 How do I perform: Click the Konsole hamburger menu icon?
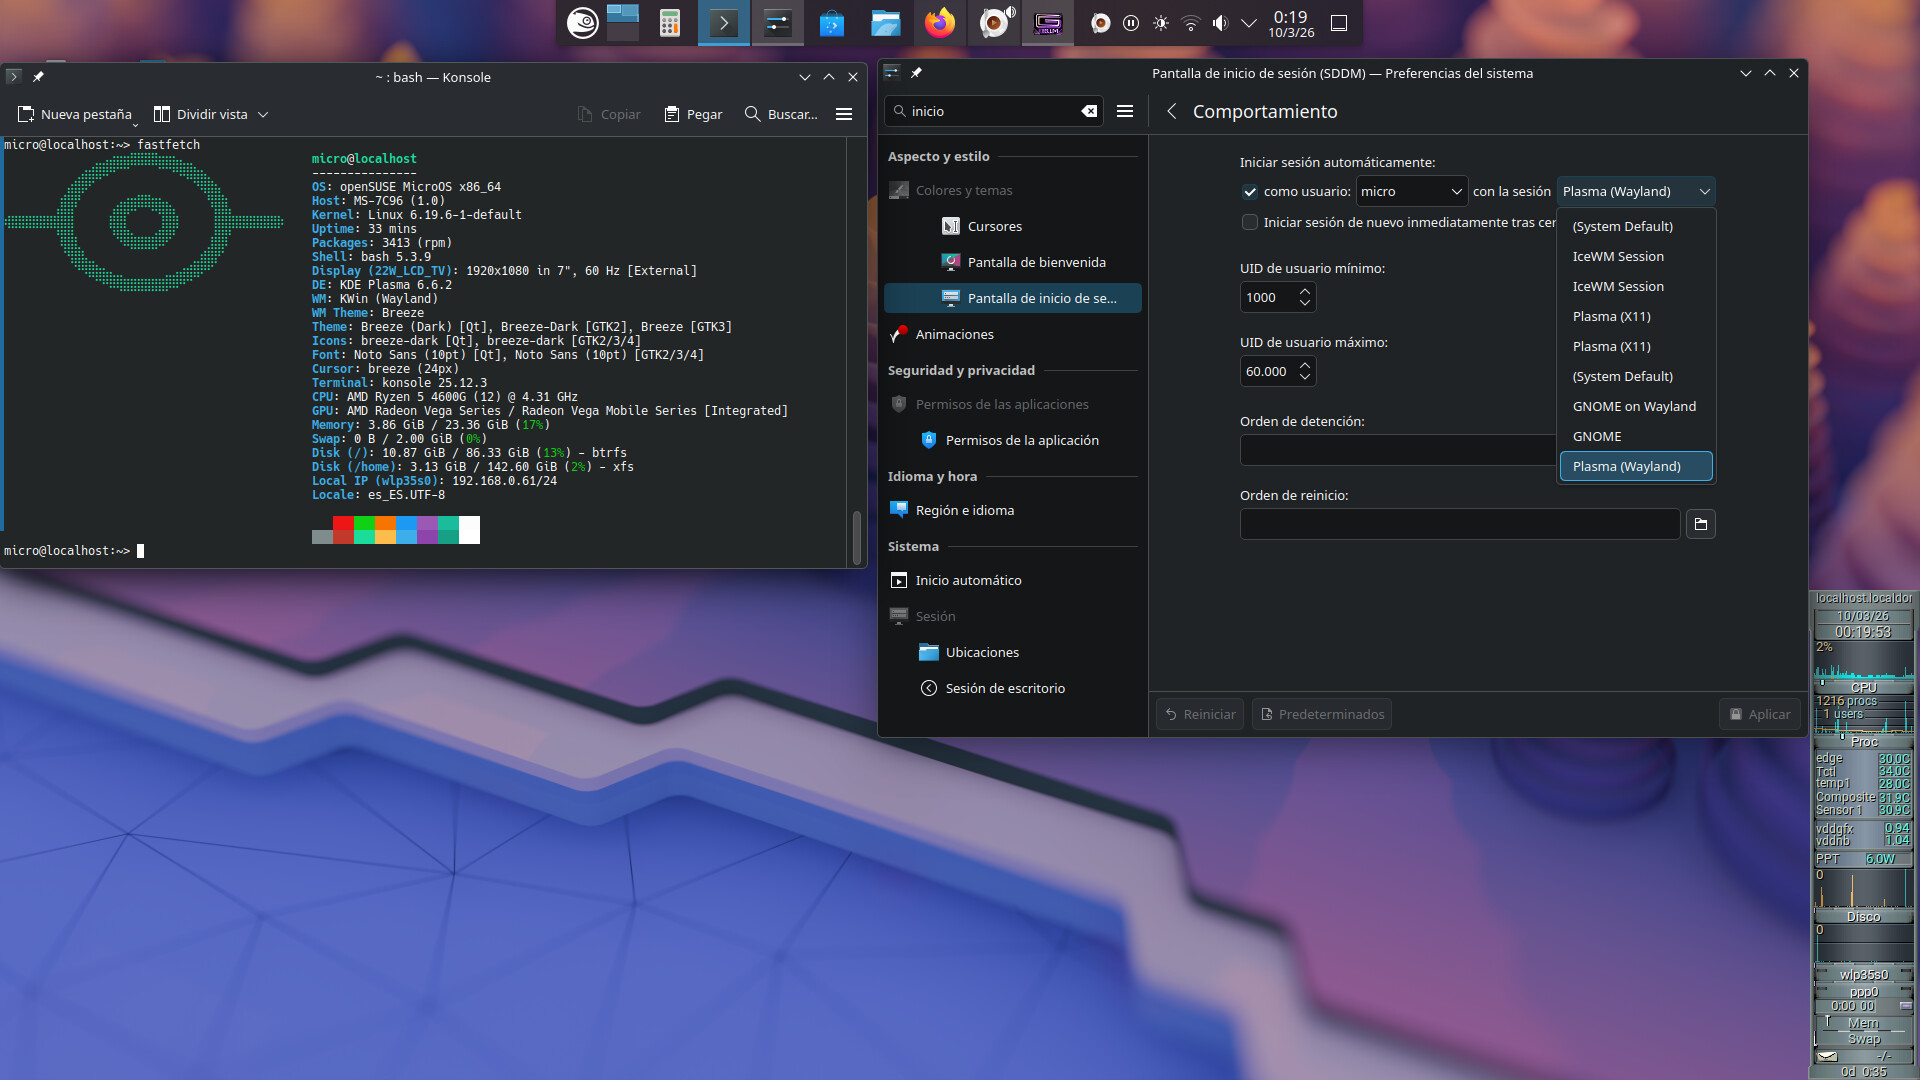pyautogui.click(x=844, y=114)
